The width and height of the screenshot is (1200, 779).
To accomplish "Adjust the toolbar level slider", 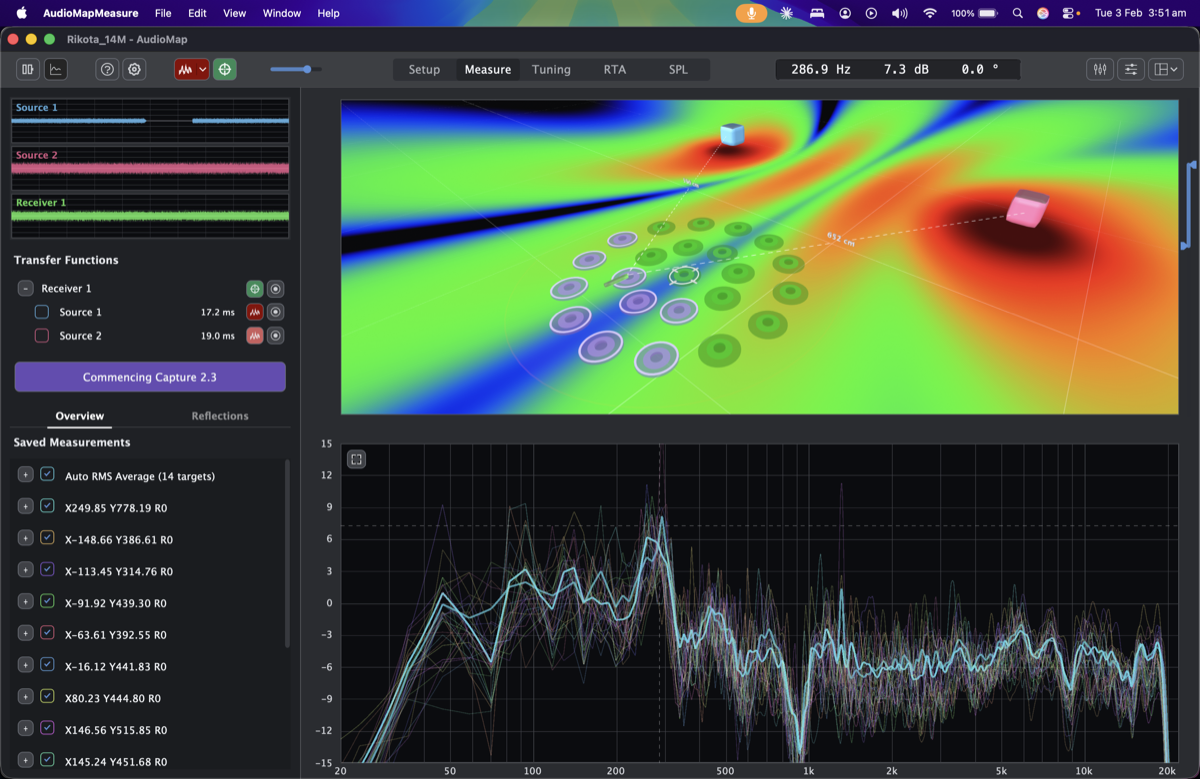I will pos(296,69).
